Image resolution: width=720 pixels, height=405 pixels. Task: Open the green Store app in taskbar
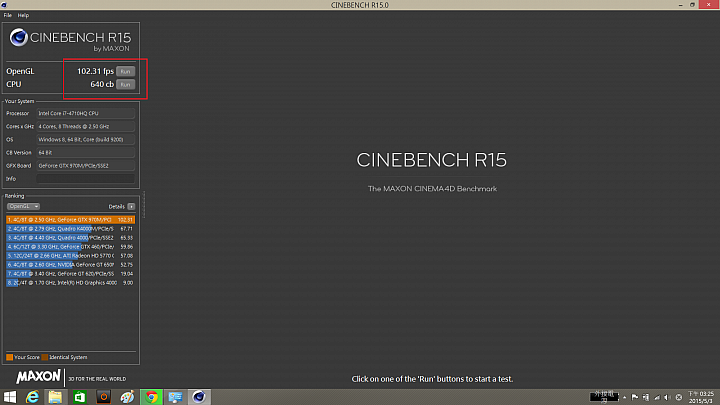80,397
